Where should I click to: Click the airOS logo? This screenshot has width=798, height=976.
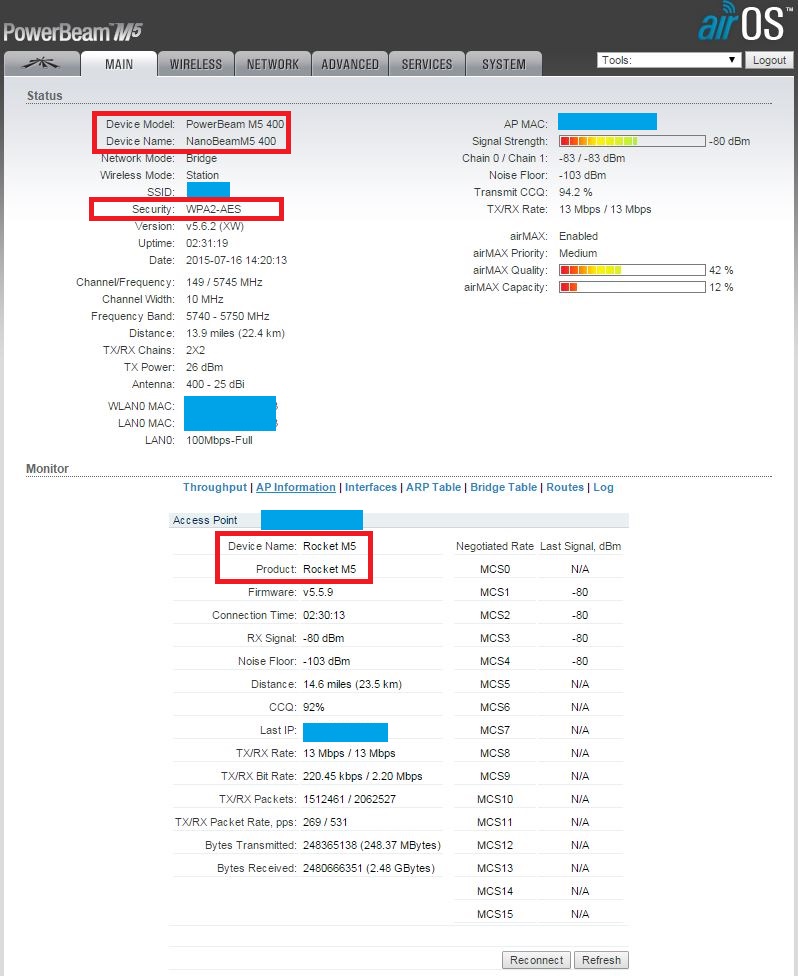pyautogui.click(x=745, y=22)
